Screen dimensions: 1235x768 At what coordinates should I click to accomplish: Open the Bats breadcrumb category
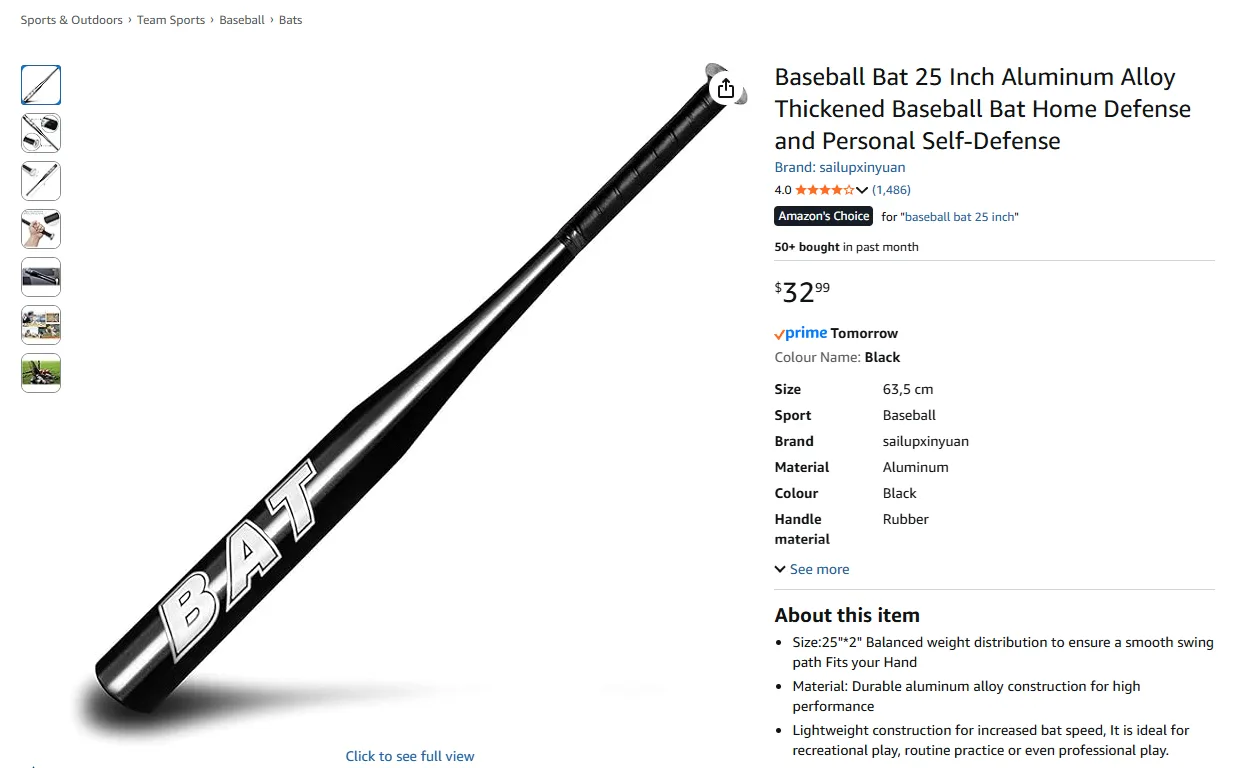point(290,19)
